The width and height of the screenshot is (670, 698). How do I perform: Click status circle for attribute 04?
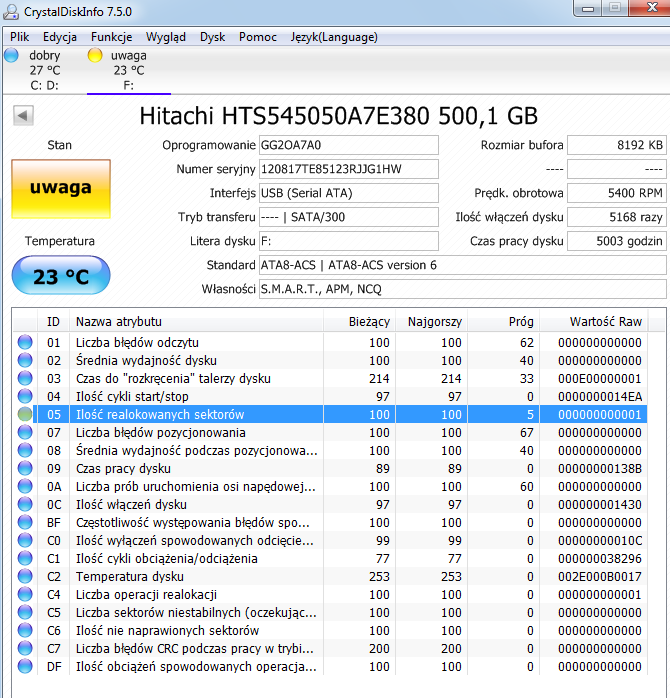tap(25, 396)
